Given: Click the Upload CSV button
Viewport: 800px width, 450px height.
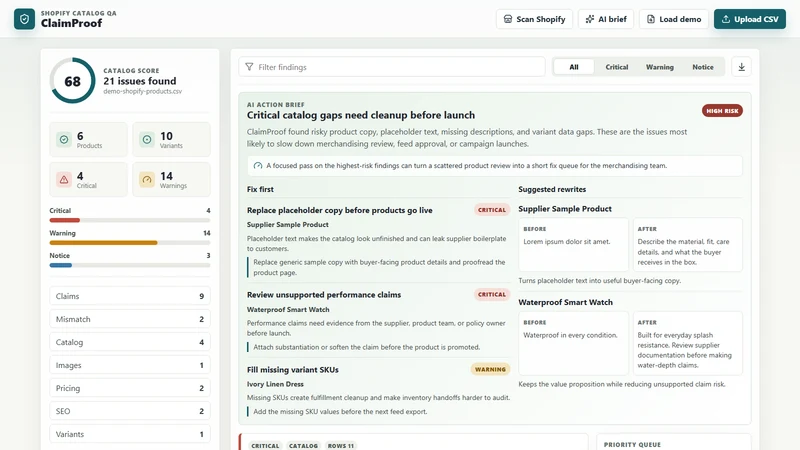Looking at the screenshot, I should coord(749,19).
